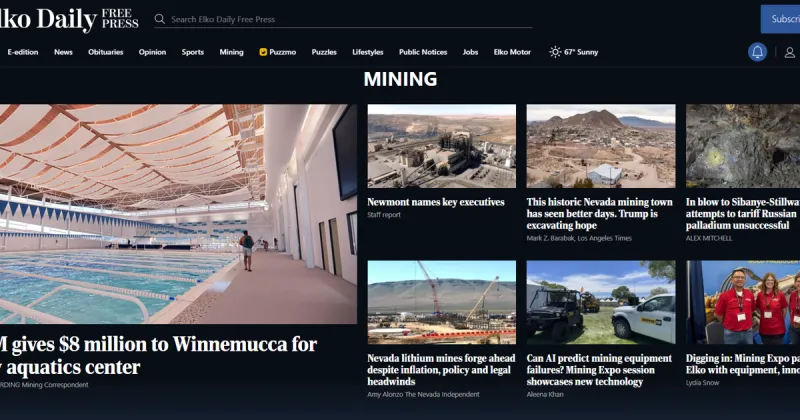The height and width of the screenshot is (420, 800).
Task: Click the Subscribe button
Action: point(781,19)
